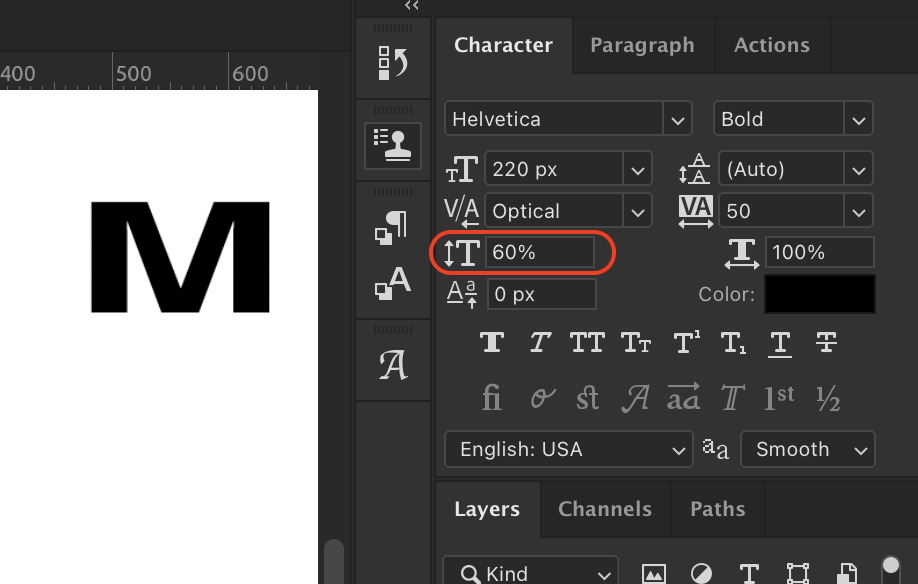The height and width of the screenshot is (584, 918).
Task: Toggle Titling Alternates button
Action: click(x=732, y=399)
